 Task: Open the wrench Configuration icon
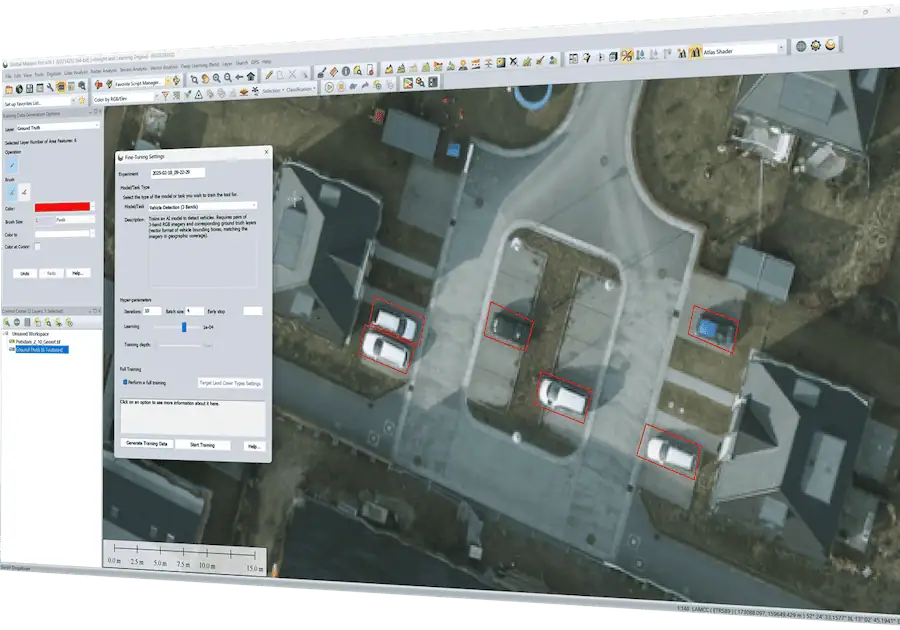[x=51, y=87]
